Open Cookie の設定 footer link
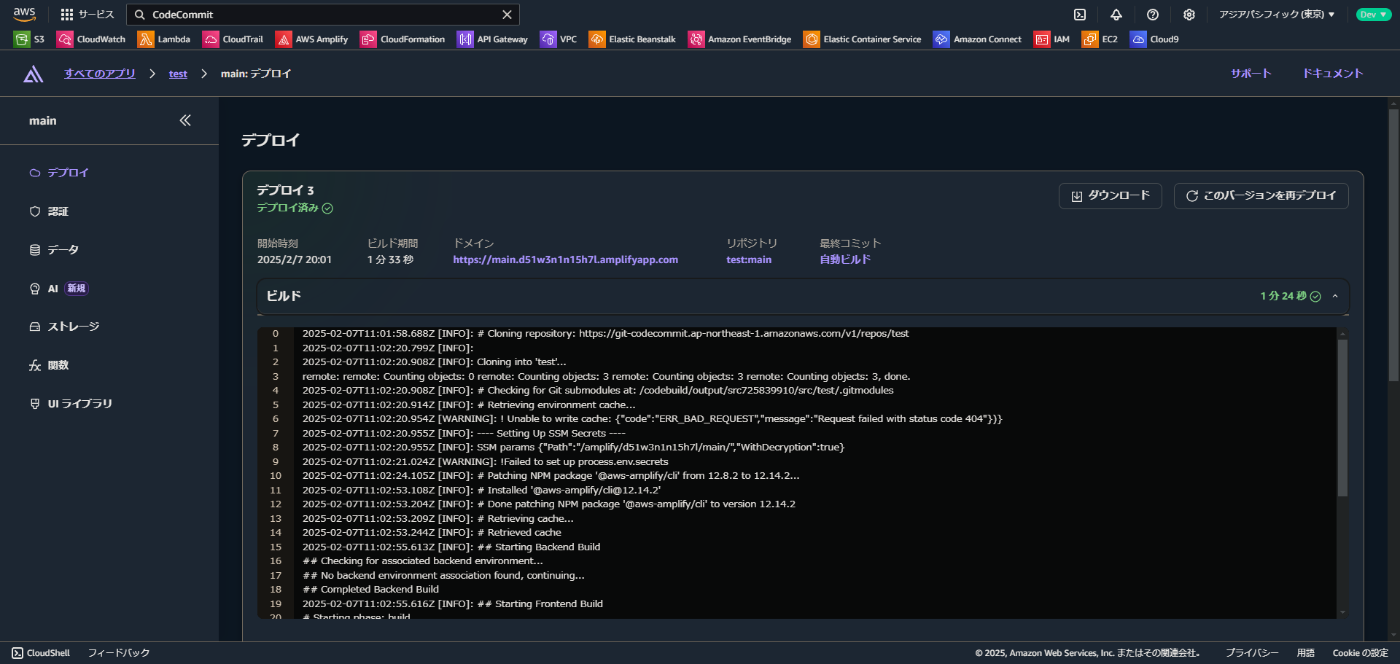Image resolution: width=1400 pixels, height=664 pixels. (x=1360, y=653)
